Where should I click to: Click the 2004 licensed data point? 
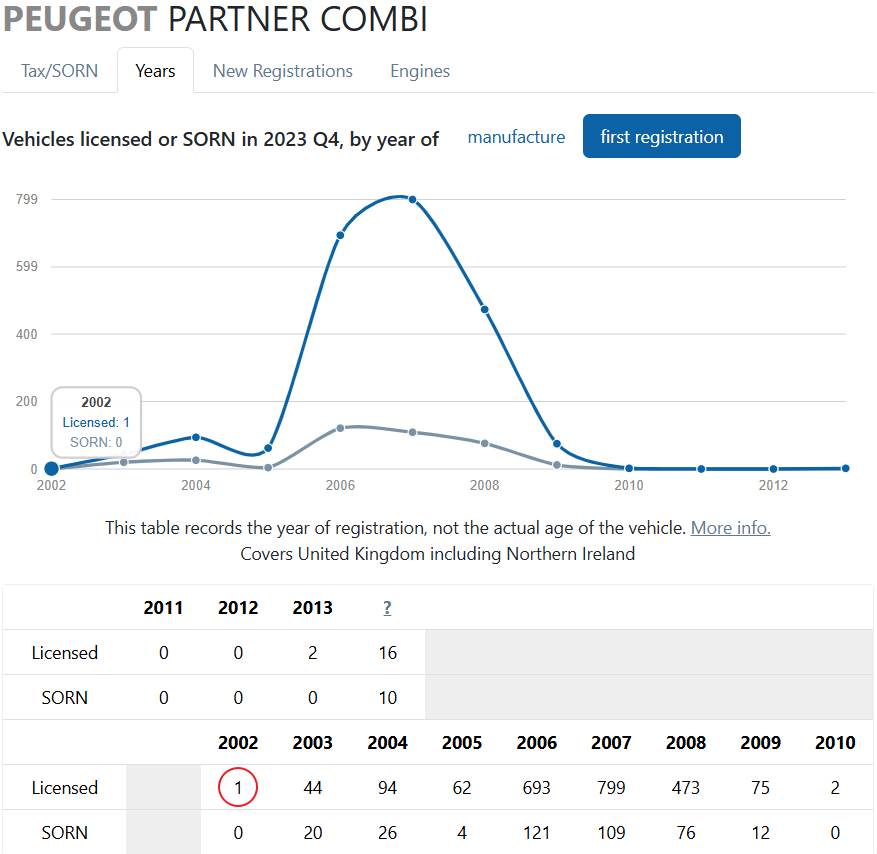pyautogui.click(x=196, y=437)
